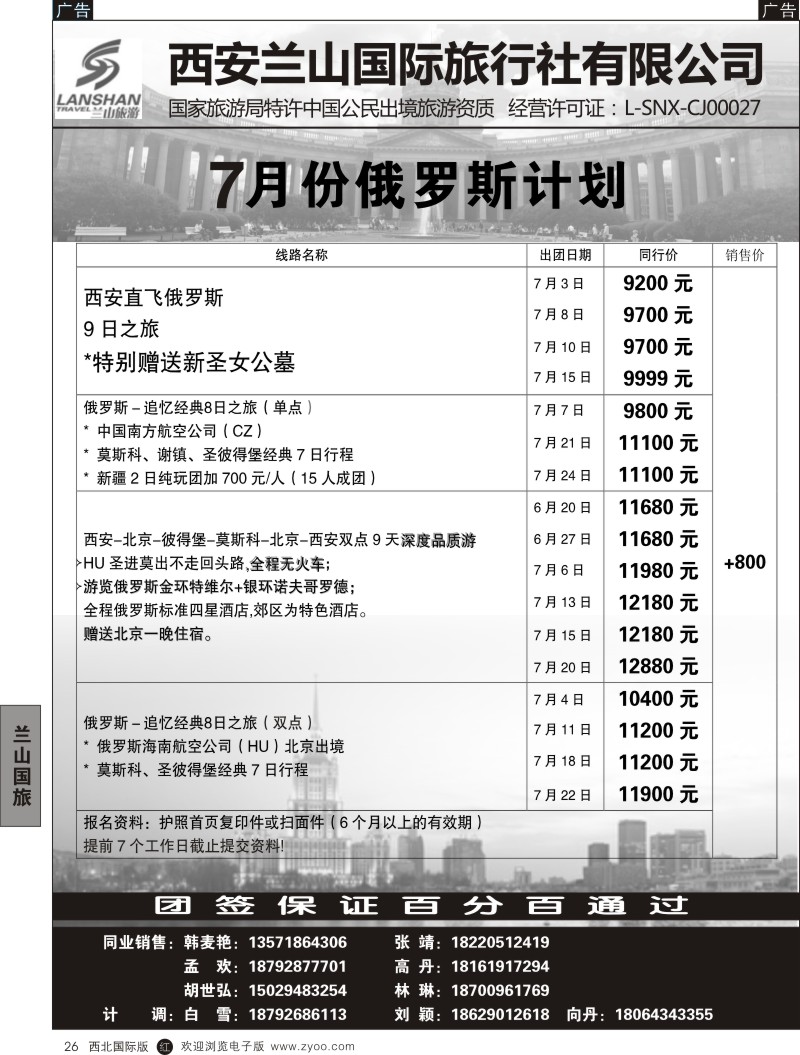Click the 游览俄罗斯金环特维尔 line

click(217, 587)
